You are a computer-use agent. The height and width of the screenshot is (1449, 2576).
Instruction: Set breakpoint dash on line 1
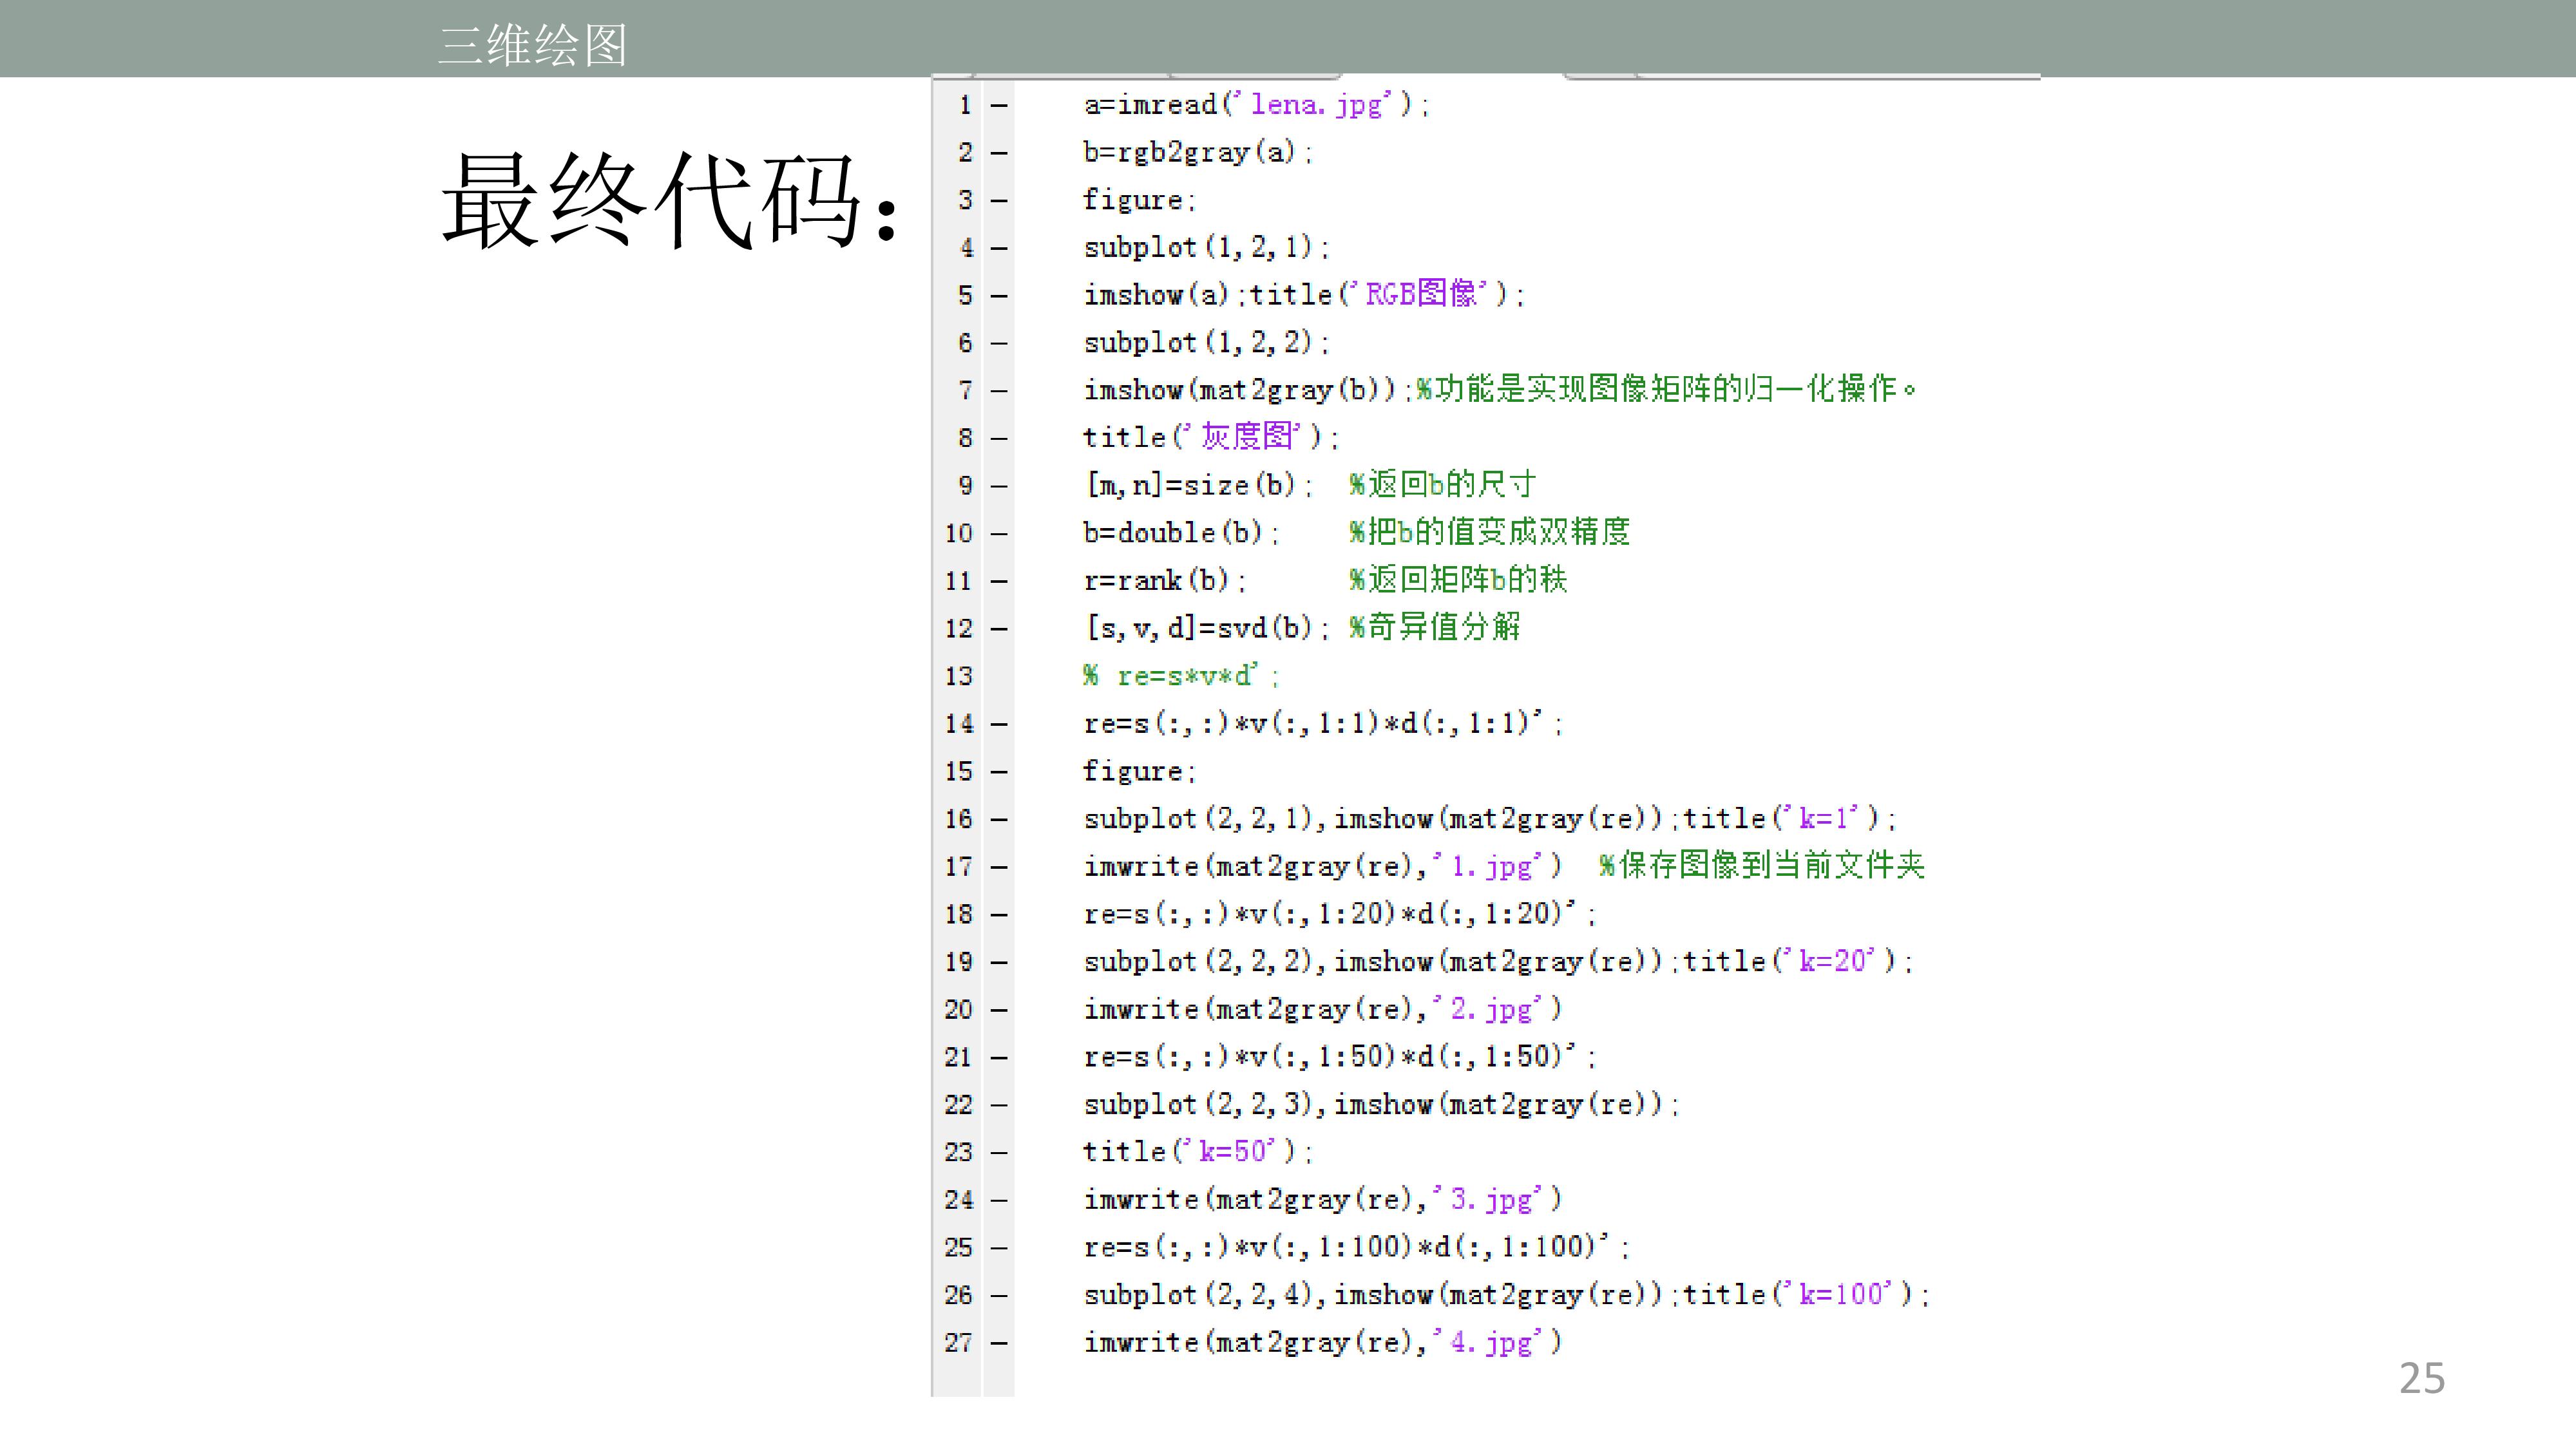click(x=998, y=105)
